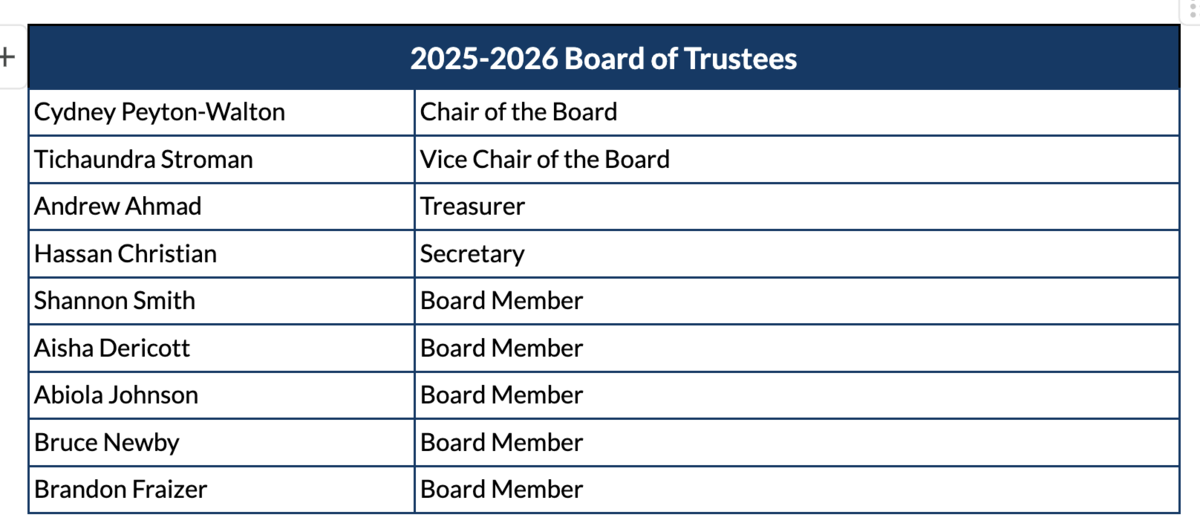This screenshot has width=1200, height=532.
Task: Select Board Member cell beside Shannon Smith
Action: tap(797, 300)
